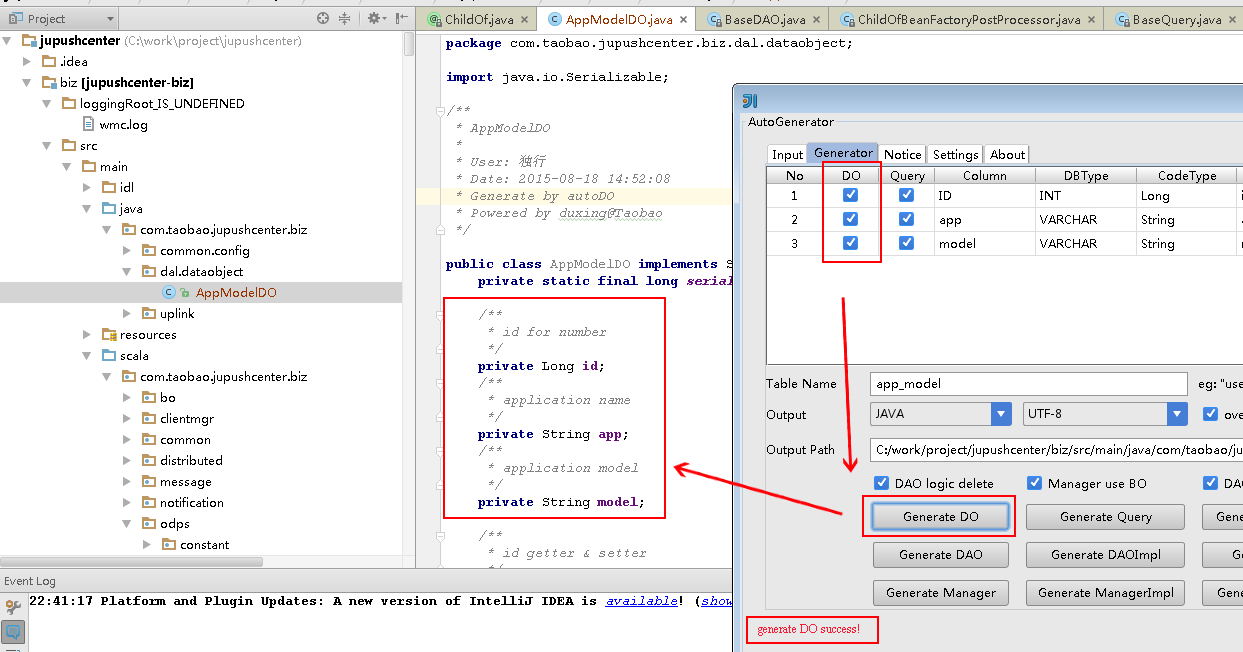The width and height of the screenshot is (1243, 652).
Task: Click the dal.dataobject package icon
Action: pyautogui.click(x=149, y=271)
